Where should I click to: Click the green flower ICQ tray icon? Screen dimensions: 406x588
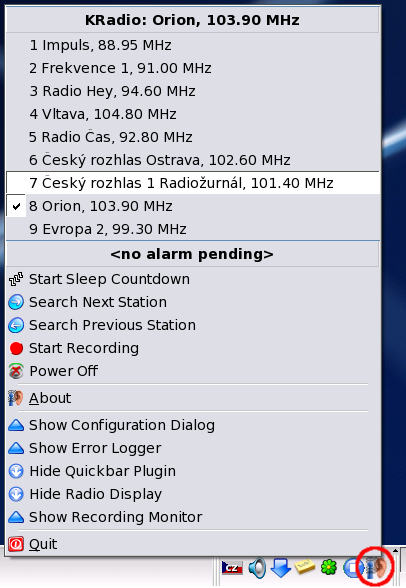329,567
